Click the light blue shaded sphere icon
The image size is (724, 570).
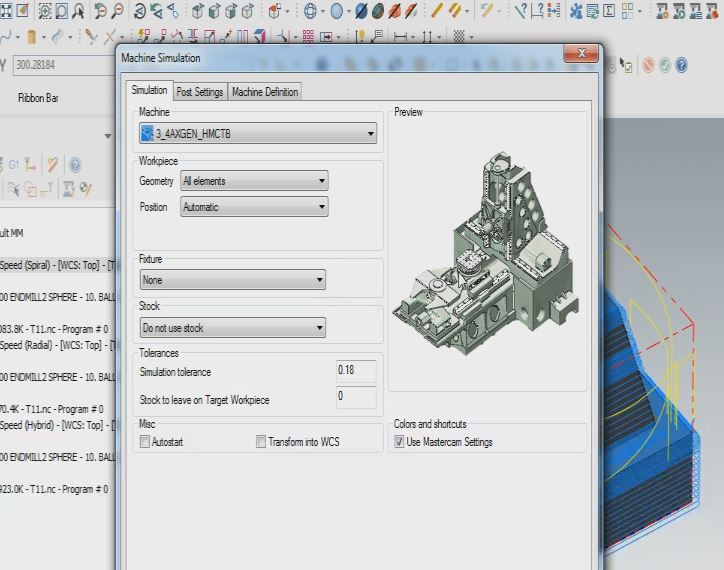point(337,11)
